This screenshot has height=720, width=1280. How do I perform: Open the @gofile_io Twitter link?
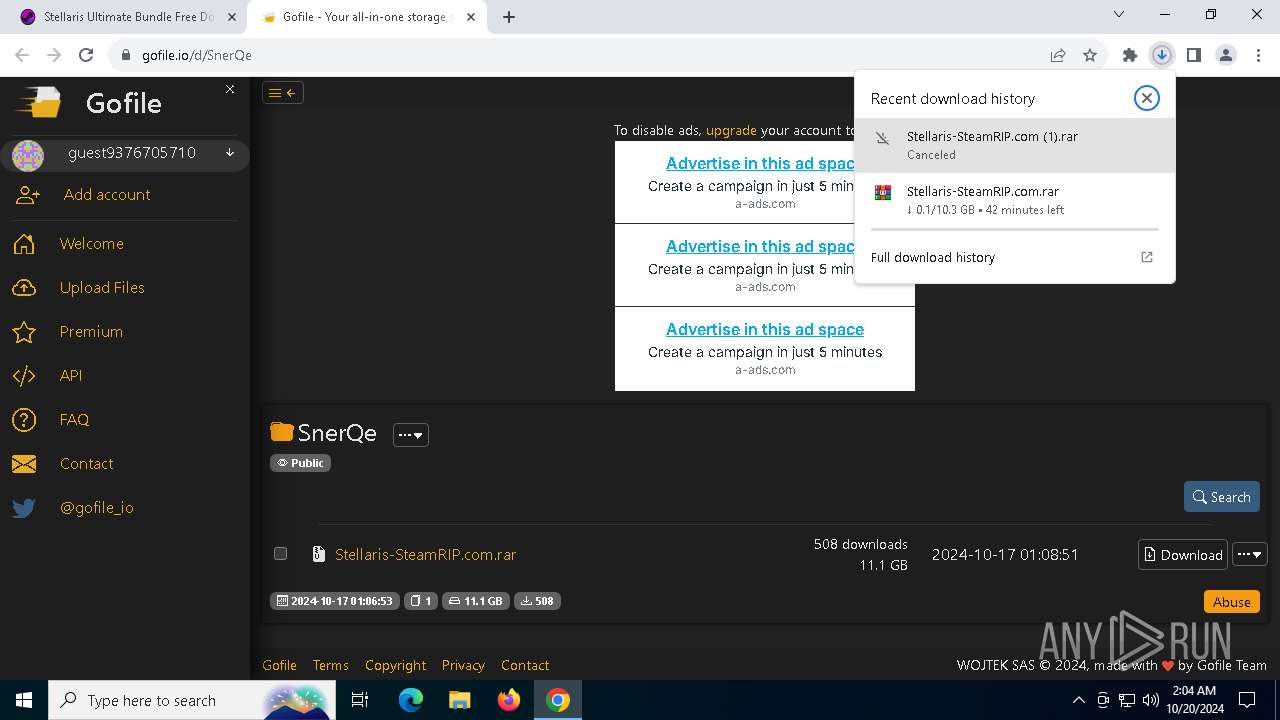point(97,507)
